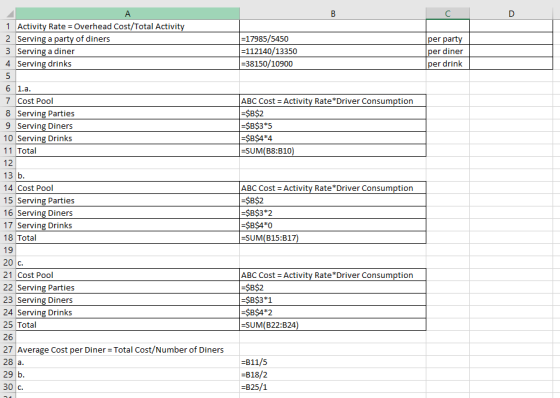
Task: Click cell 'b.' in row 29
Action: pyautogui.click(x=128, y=374)
